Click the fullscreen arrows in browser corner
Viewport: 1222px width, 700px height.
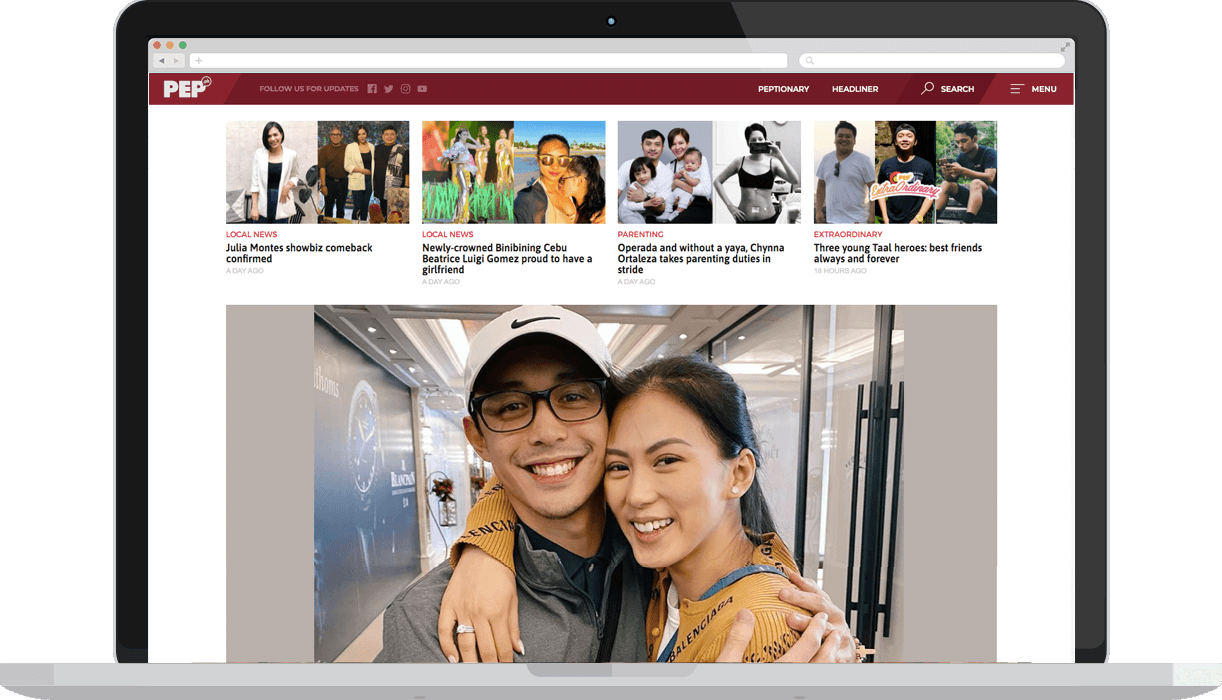point(1065,47)
